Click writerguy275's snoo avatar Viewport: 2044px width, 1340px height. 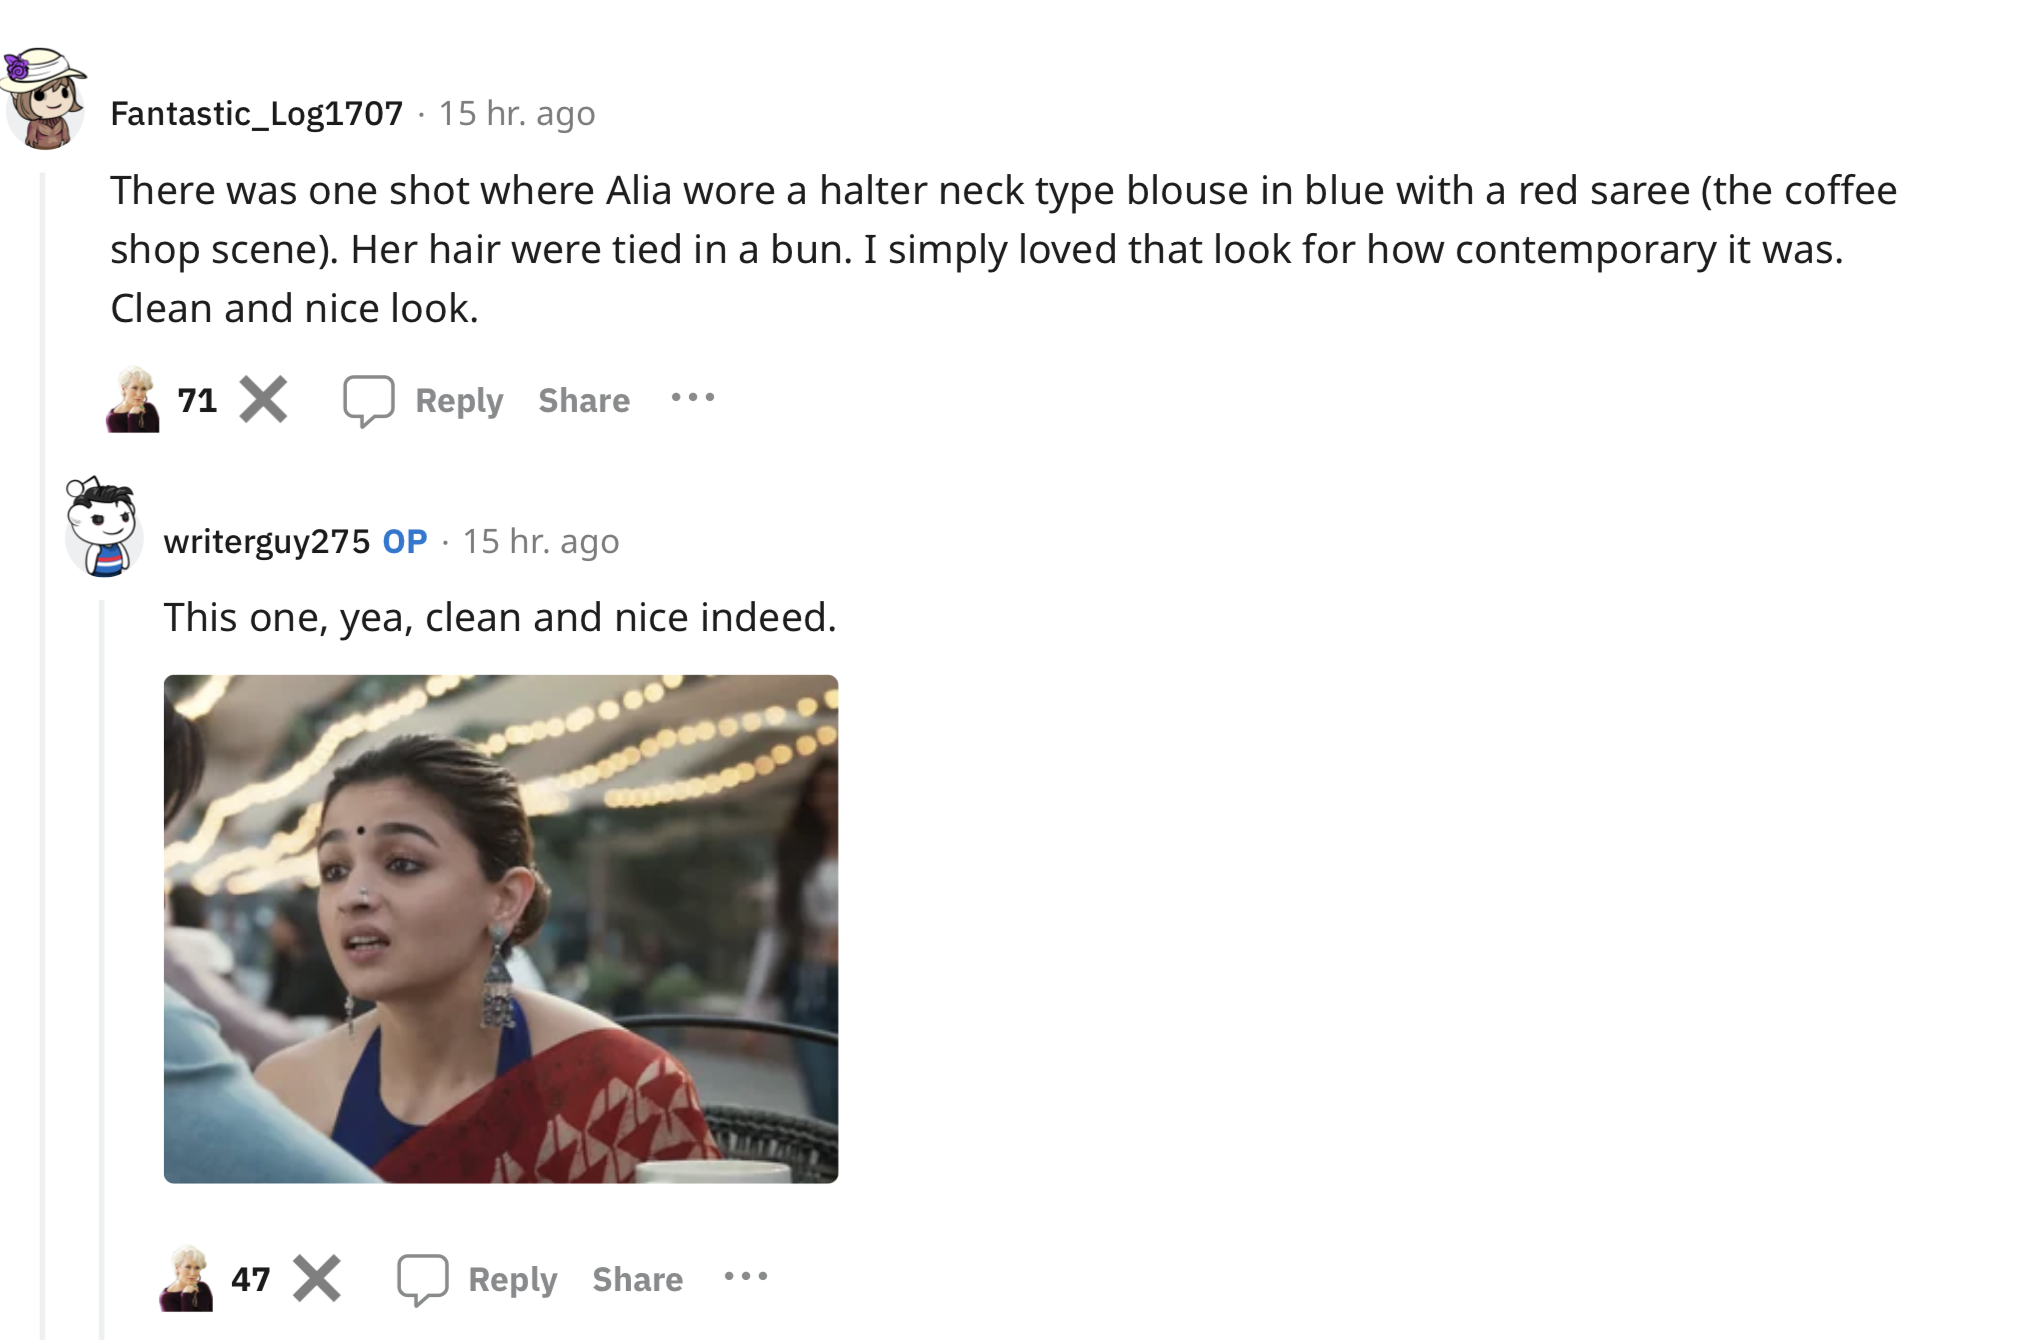102,527
